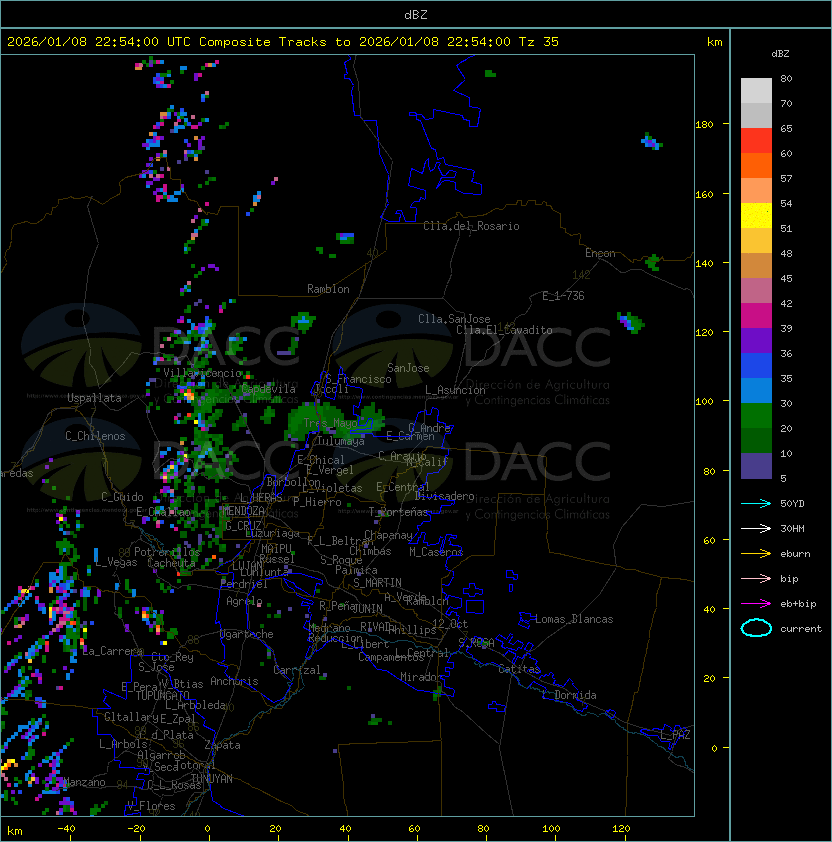Image resolution: width=832 pixels, height=842 pixels.
Task: Click the cyan 'current' ellipse legend symbol
Action: [756, 628]
